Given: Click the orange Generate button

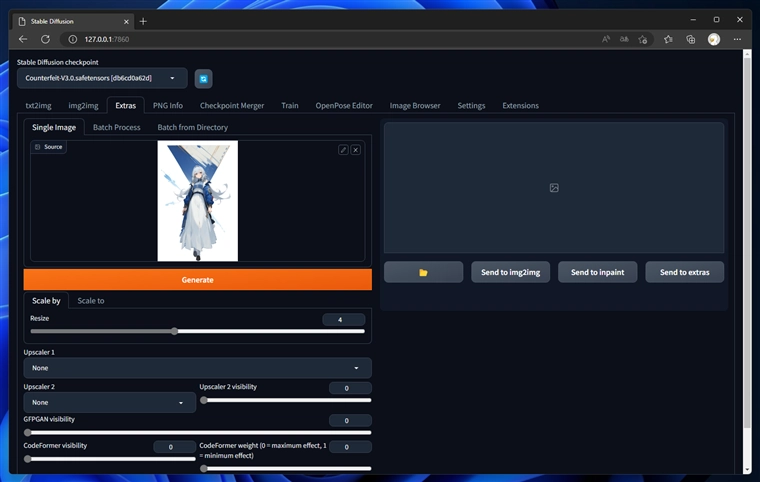Looking at the screenshot, I should pyautogui.click(x=197, y=280).
